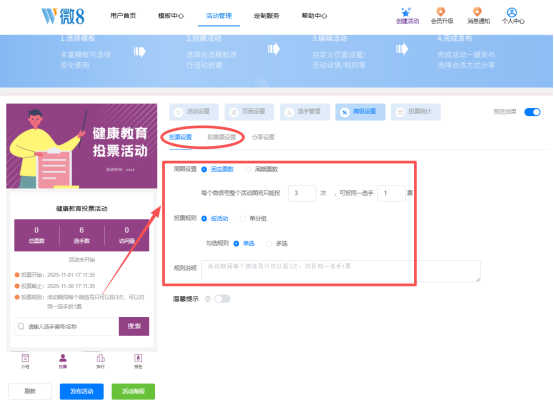The image size is (554, 406).
Task: Click the 活动设置 tab icon
Action: tap(179, 112)
